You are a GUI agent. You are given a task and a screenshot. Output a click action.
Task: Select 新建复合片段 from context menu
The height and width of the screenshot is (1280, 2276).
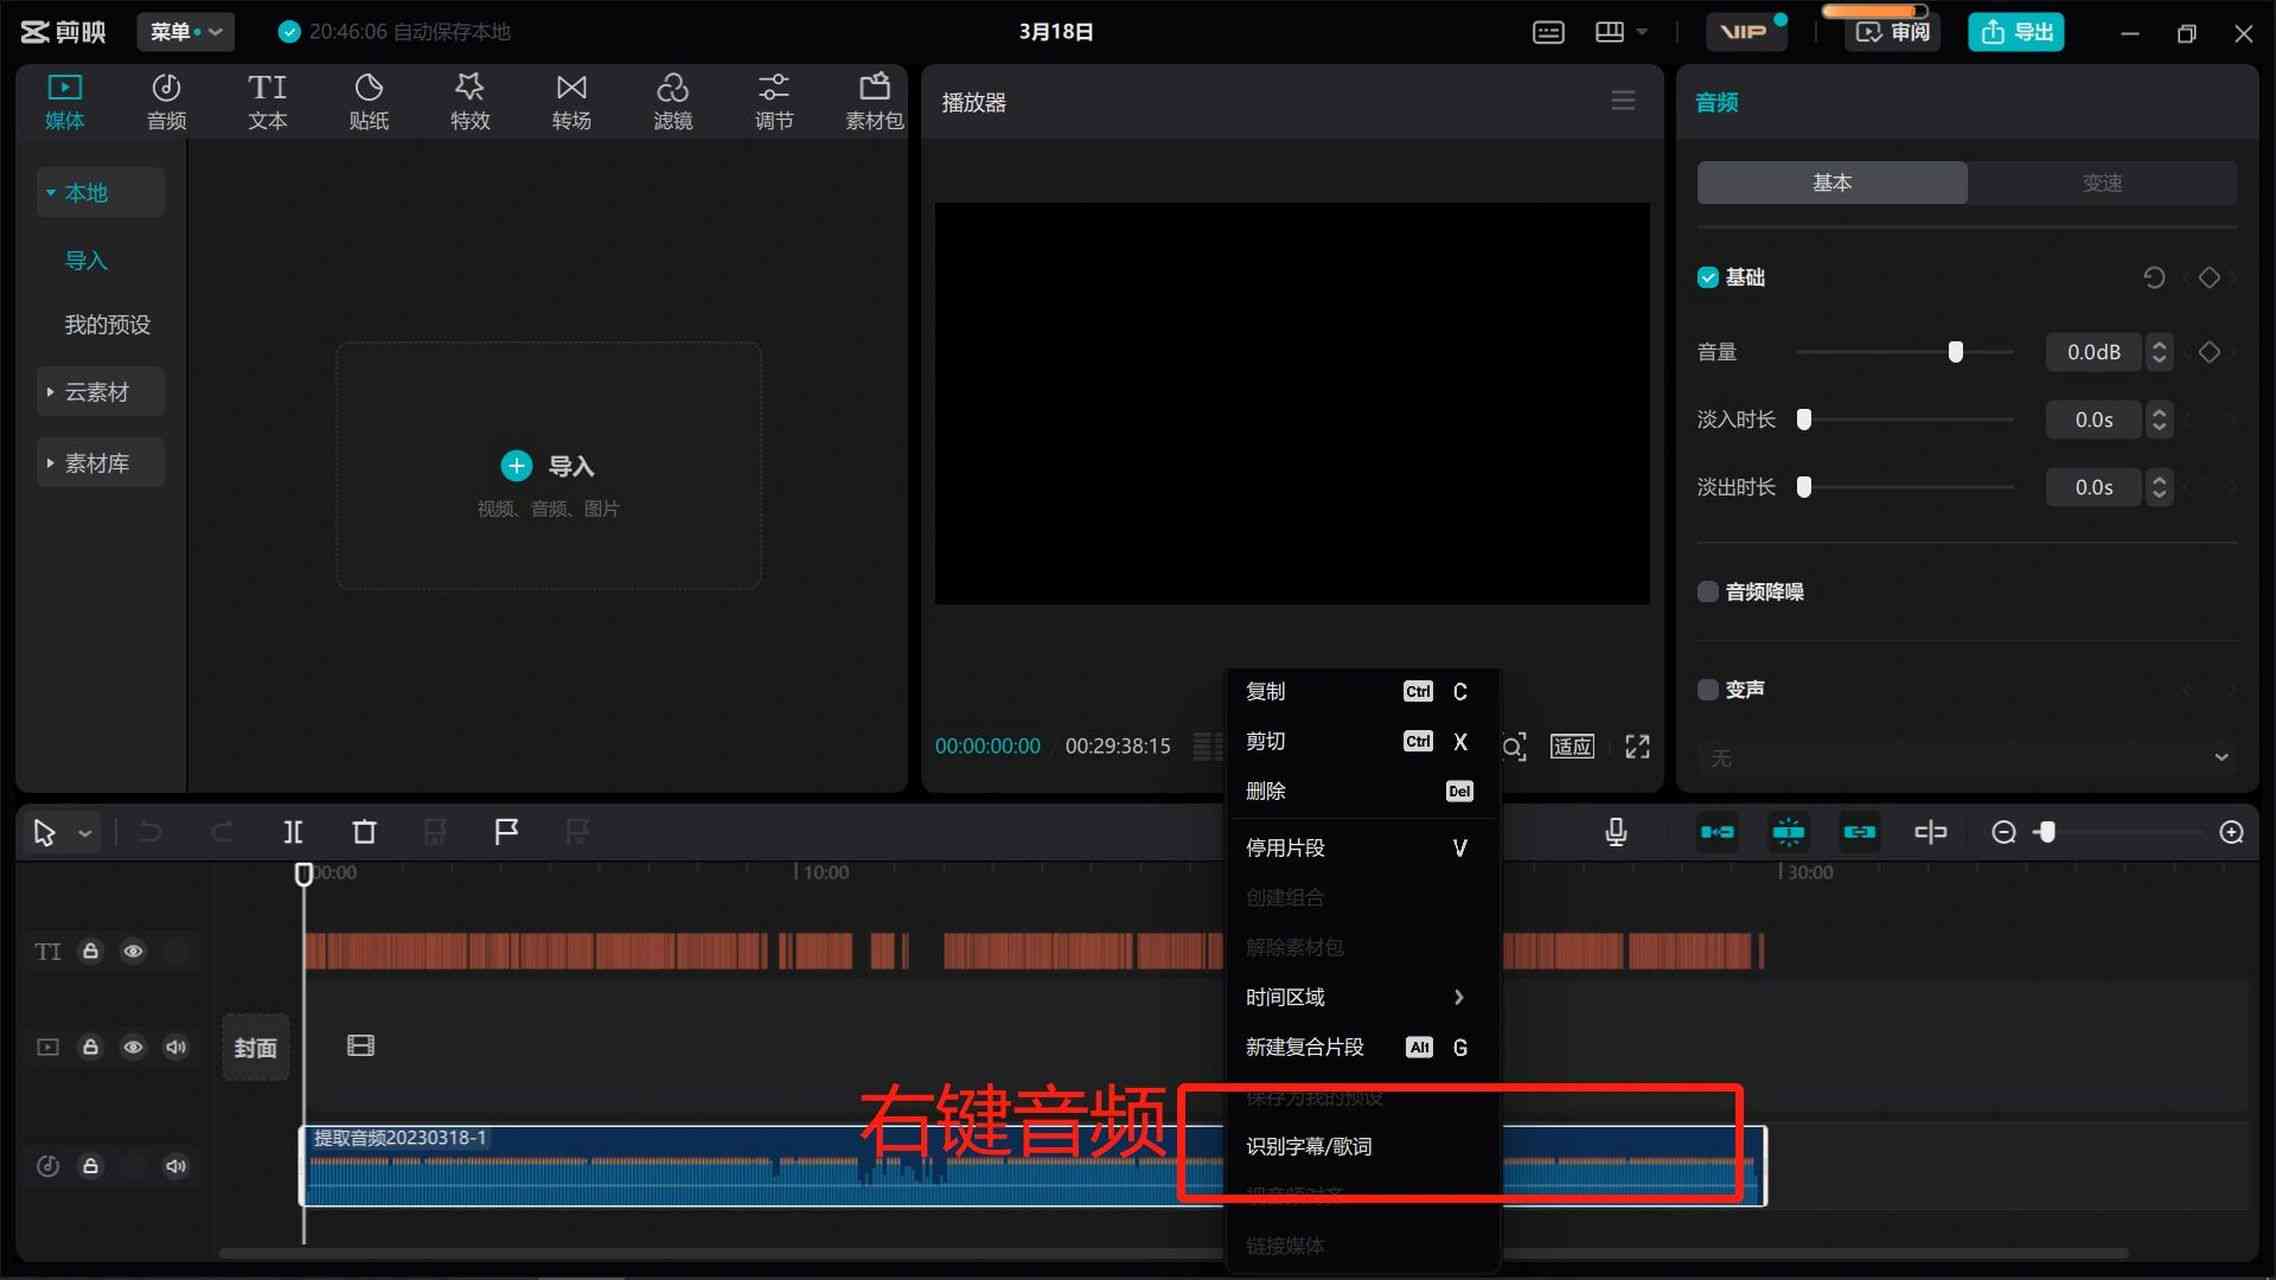coord(1305,1047)
